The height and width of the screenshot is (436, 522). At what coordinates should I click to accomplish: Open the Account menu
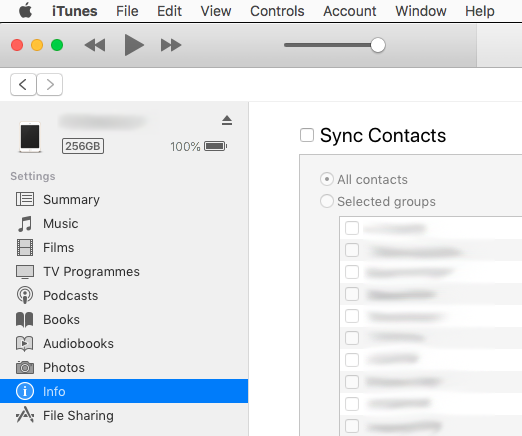click(x=350, y=11)
